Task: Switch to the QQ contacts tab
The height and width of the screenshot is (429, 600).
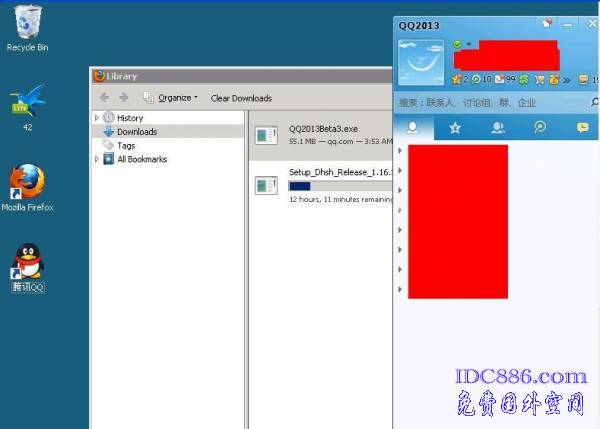Action: tap(413, 128)
